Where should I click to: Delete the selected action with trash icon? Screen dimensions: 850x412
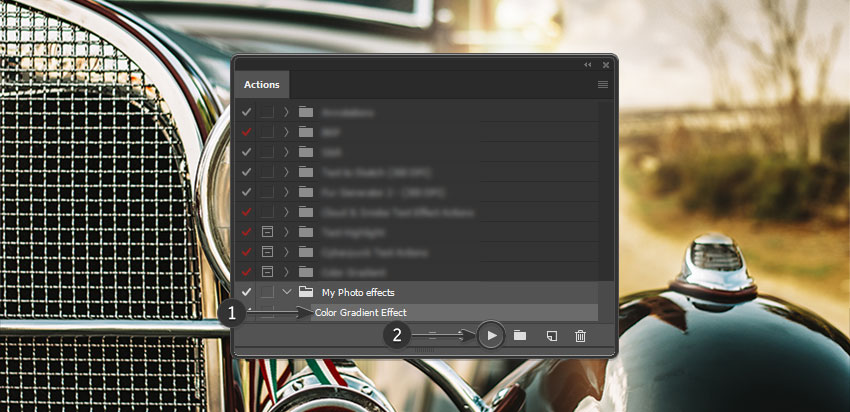pyautogui.click(x=580, y=336)
